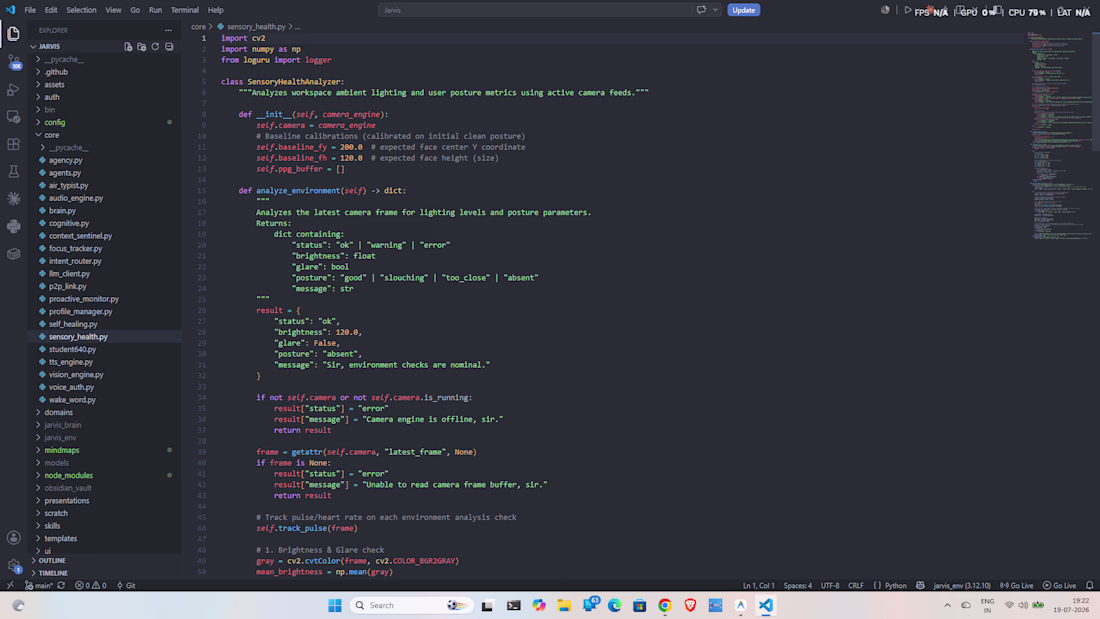Image resolution: width=1100 pixels, height=619 pixels.
Task: Open Brave browser from taskbar
Action: pyautogui.click(x=690, y=605)
